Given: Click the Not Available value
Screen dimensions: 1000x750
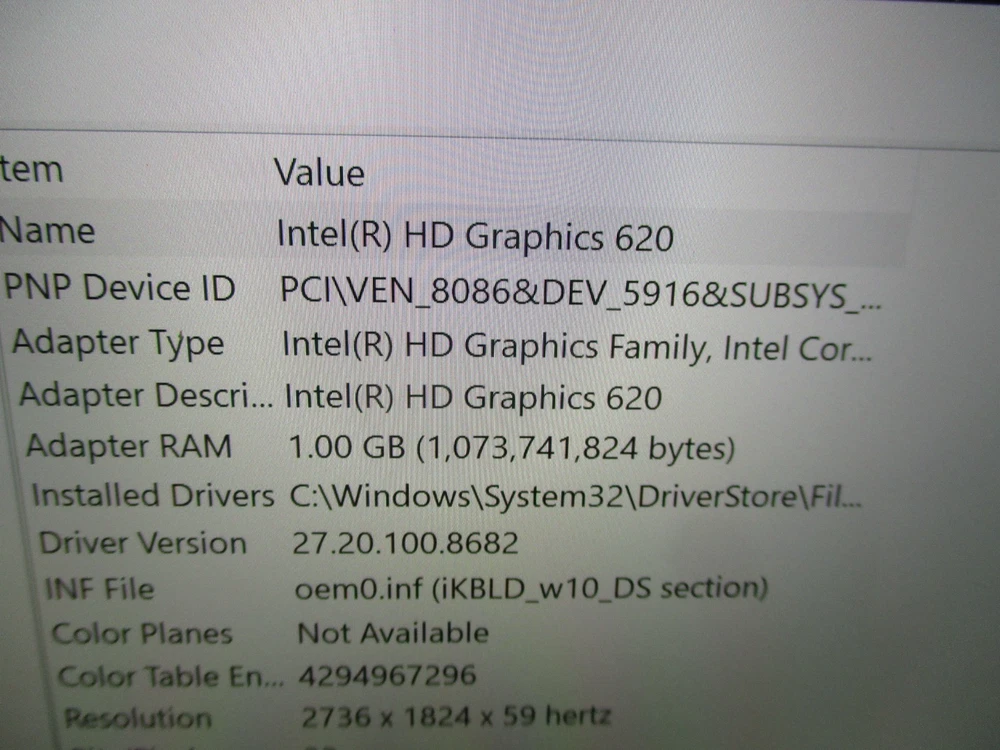Looking at the screenshot, I should click(x=393, y=633).
